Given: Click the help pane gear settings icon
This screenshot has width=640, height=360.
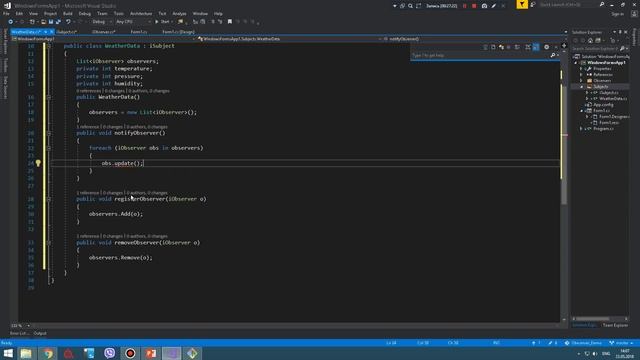Looking at the screenshot, I should point(547,47).
